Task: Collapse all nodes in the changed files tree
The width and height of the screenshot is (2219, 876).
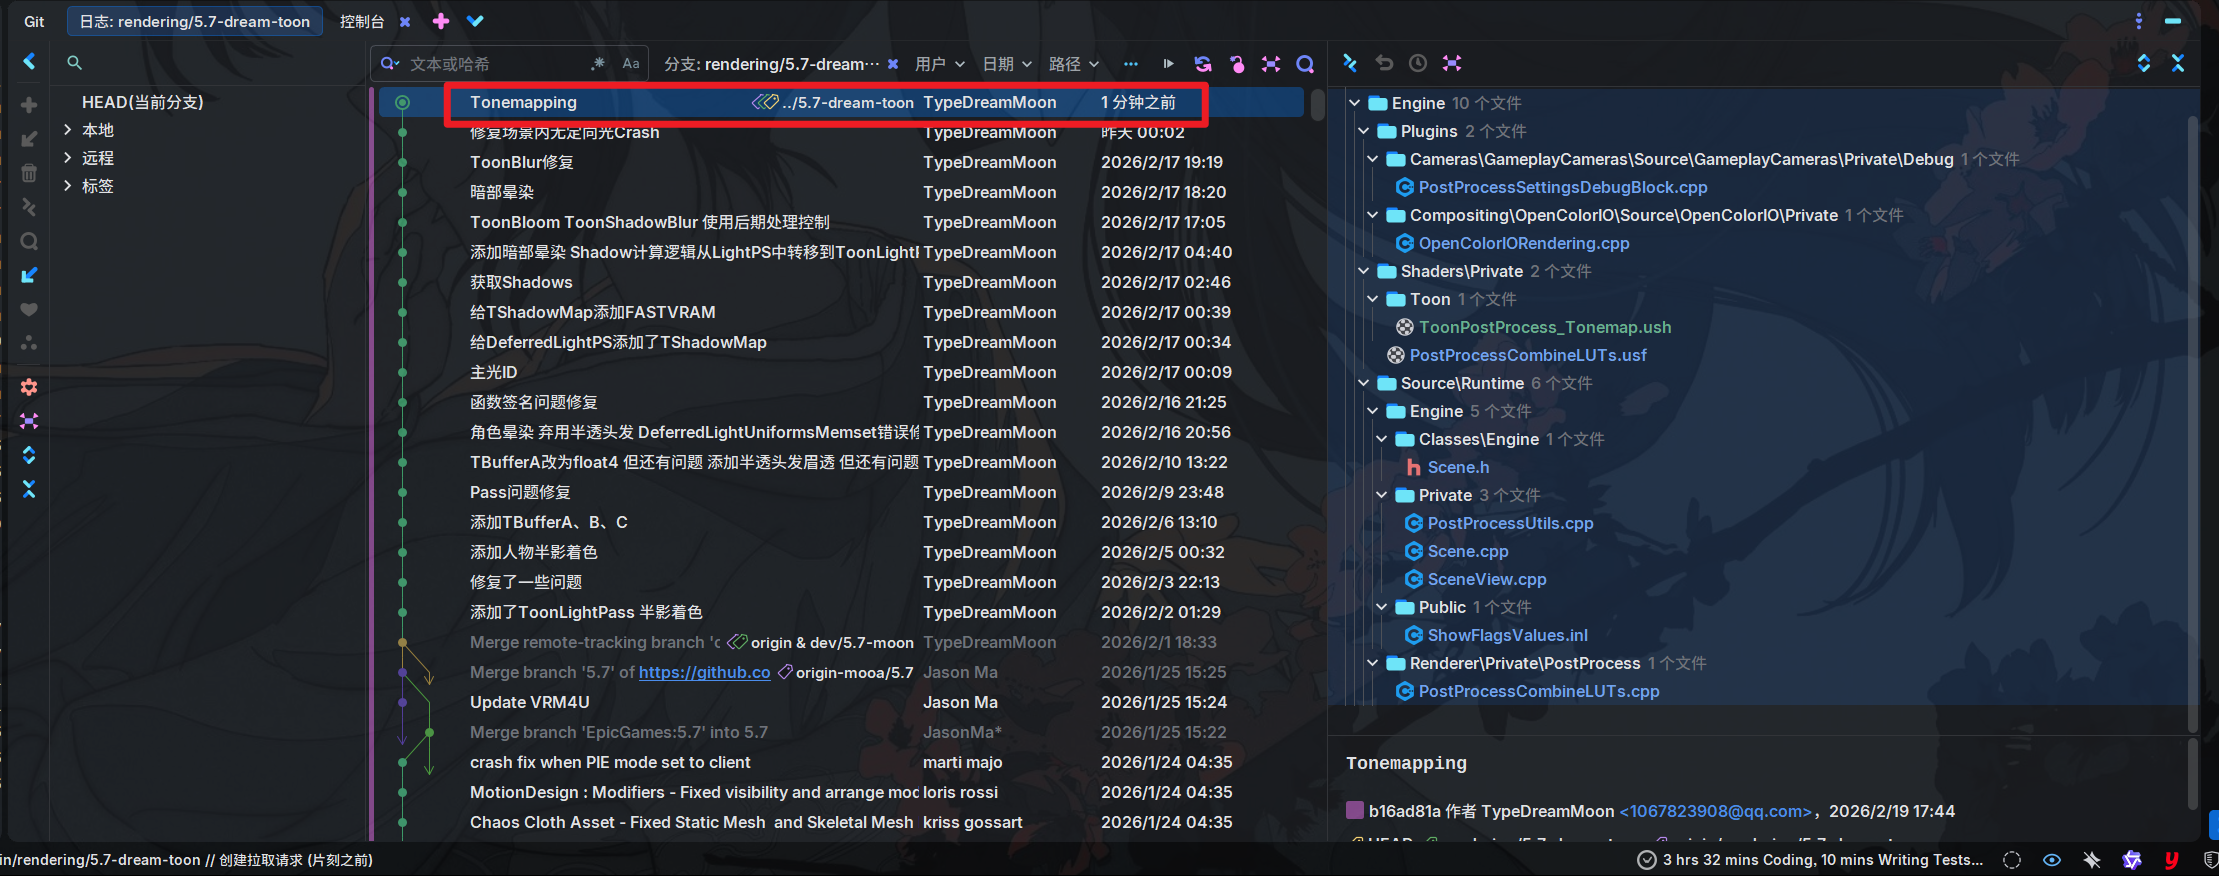Action: coord(2178,63)
